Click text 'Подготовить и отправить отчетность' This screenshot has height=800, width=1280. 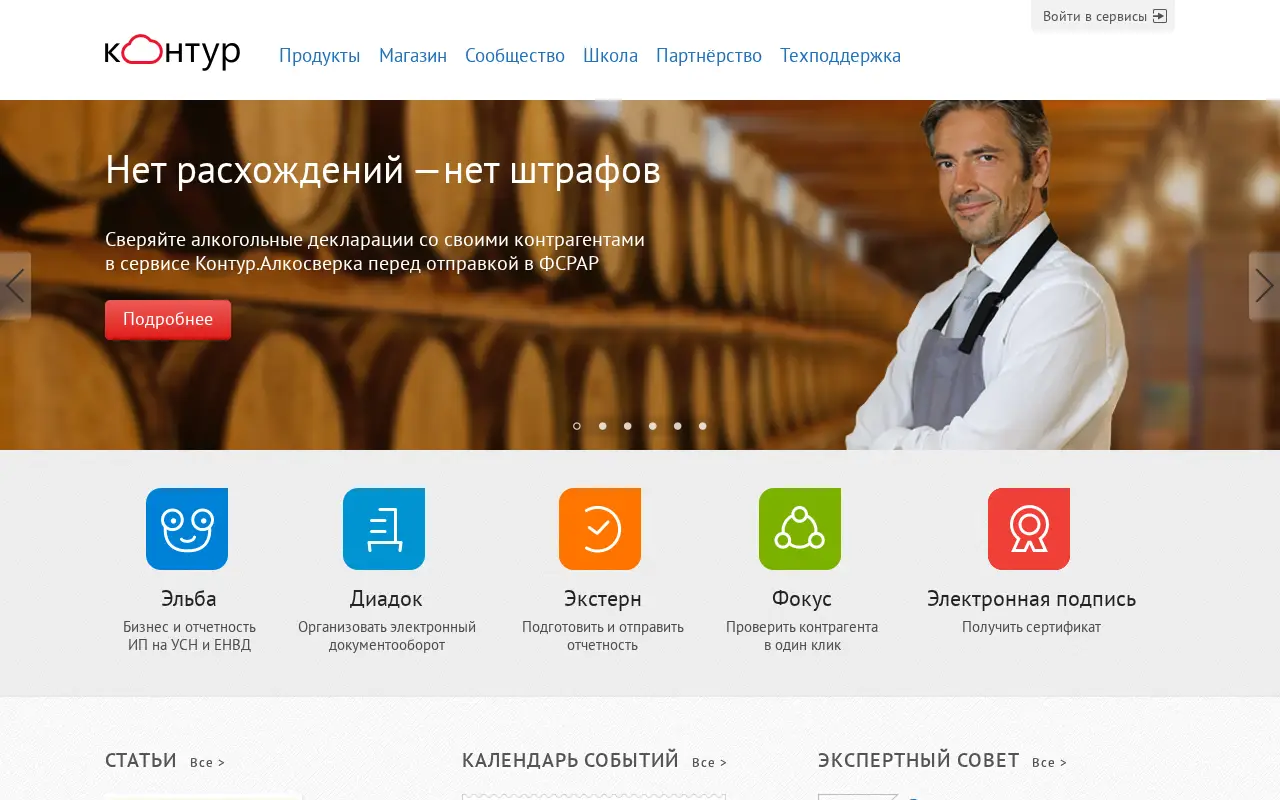pyautogui.click(x=603, y=636)
